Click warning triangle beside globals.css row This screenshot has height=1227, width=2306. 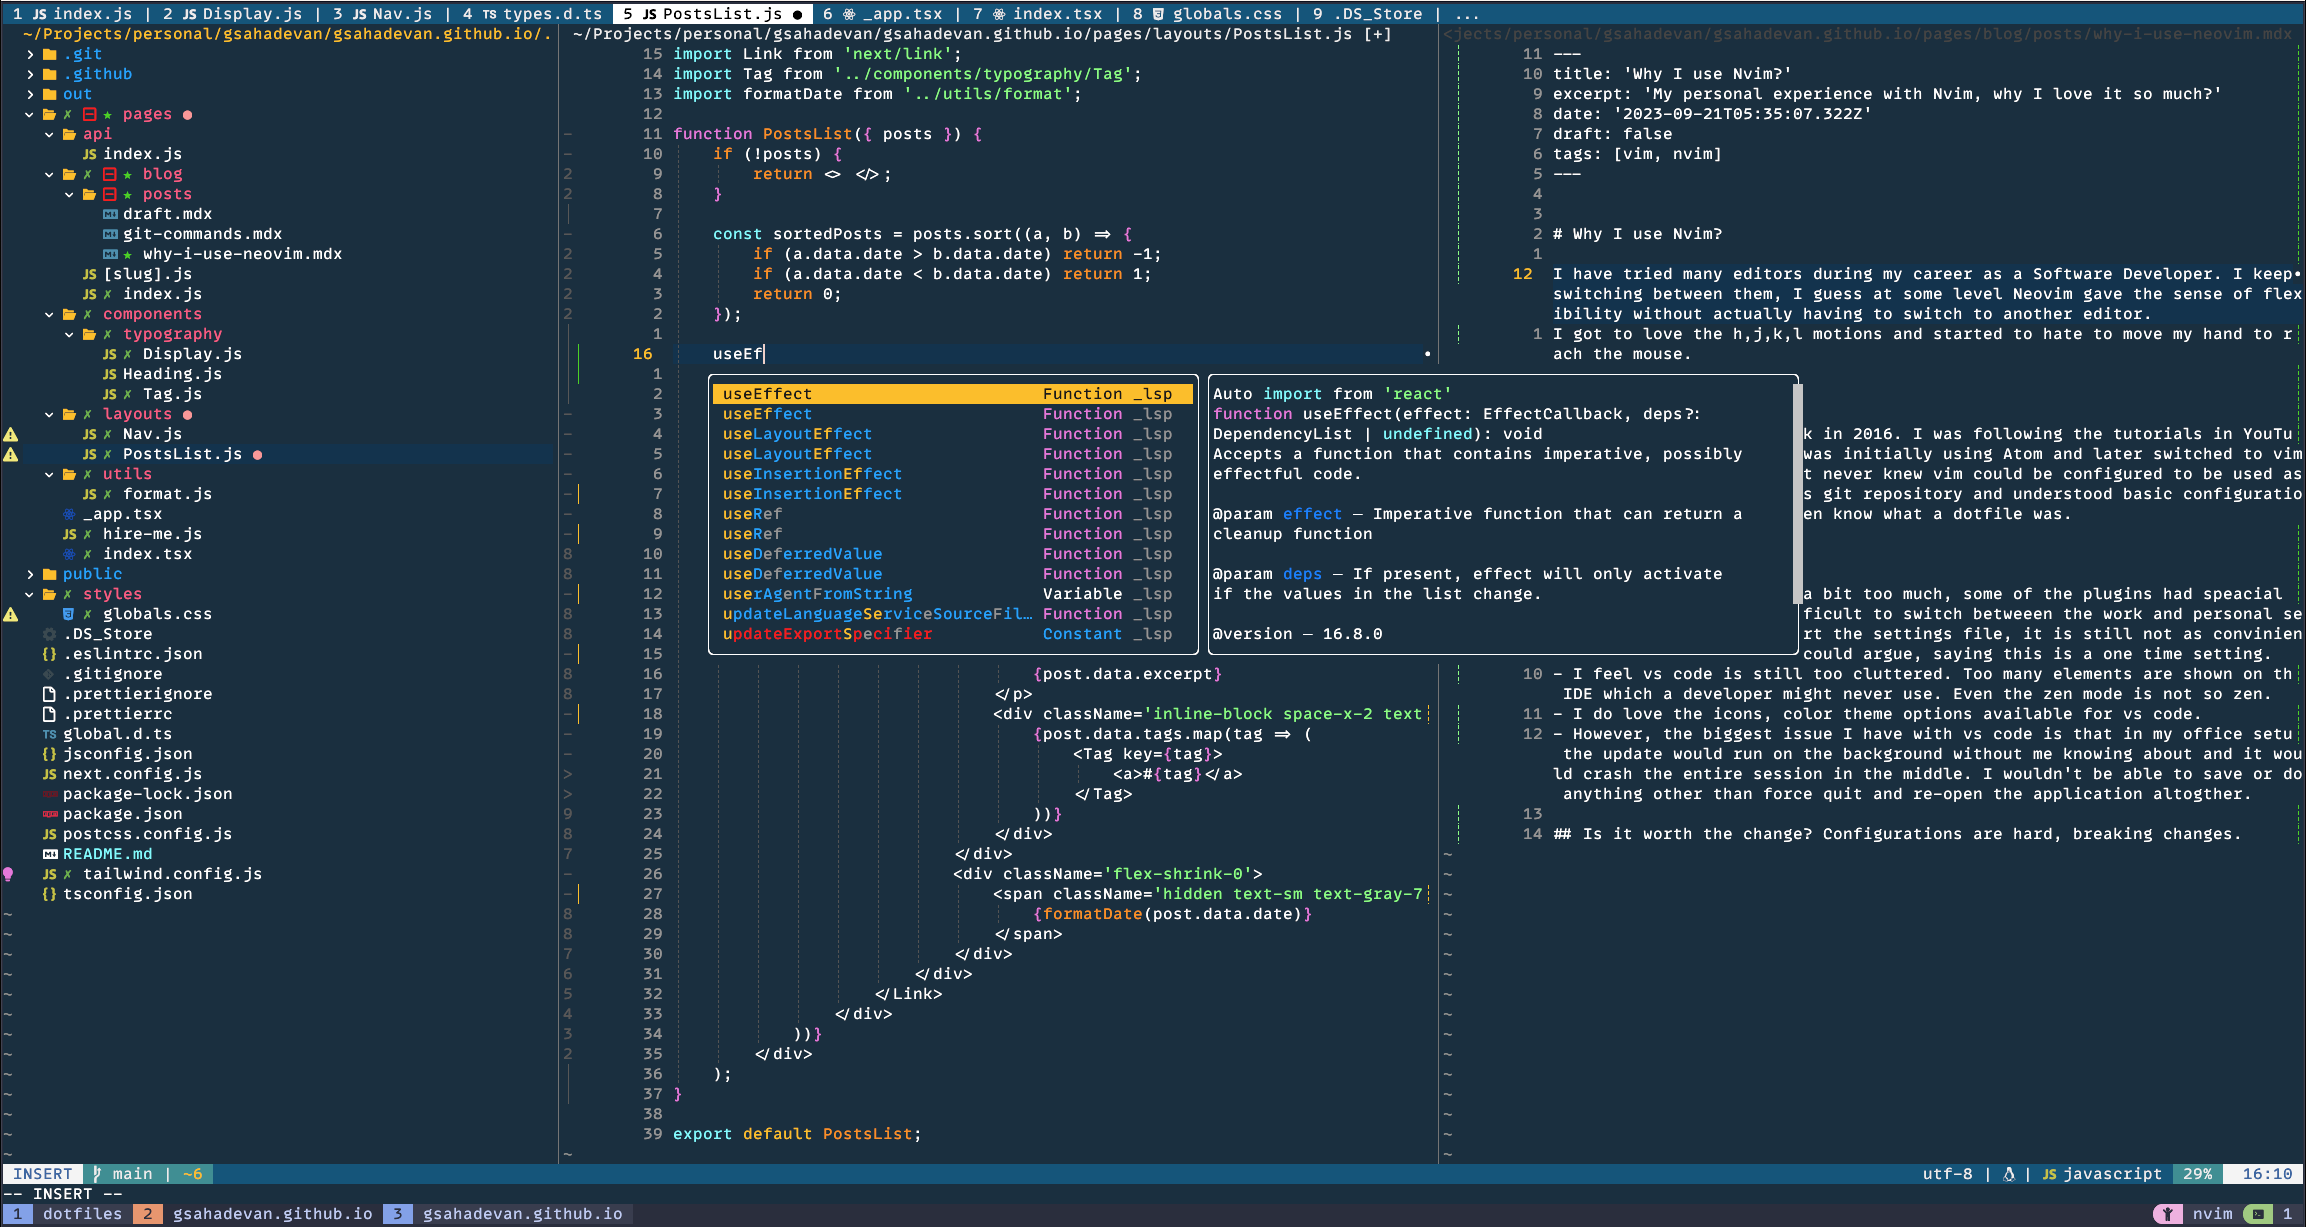(x=10, y=614)
